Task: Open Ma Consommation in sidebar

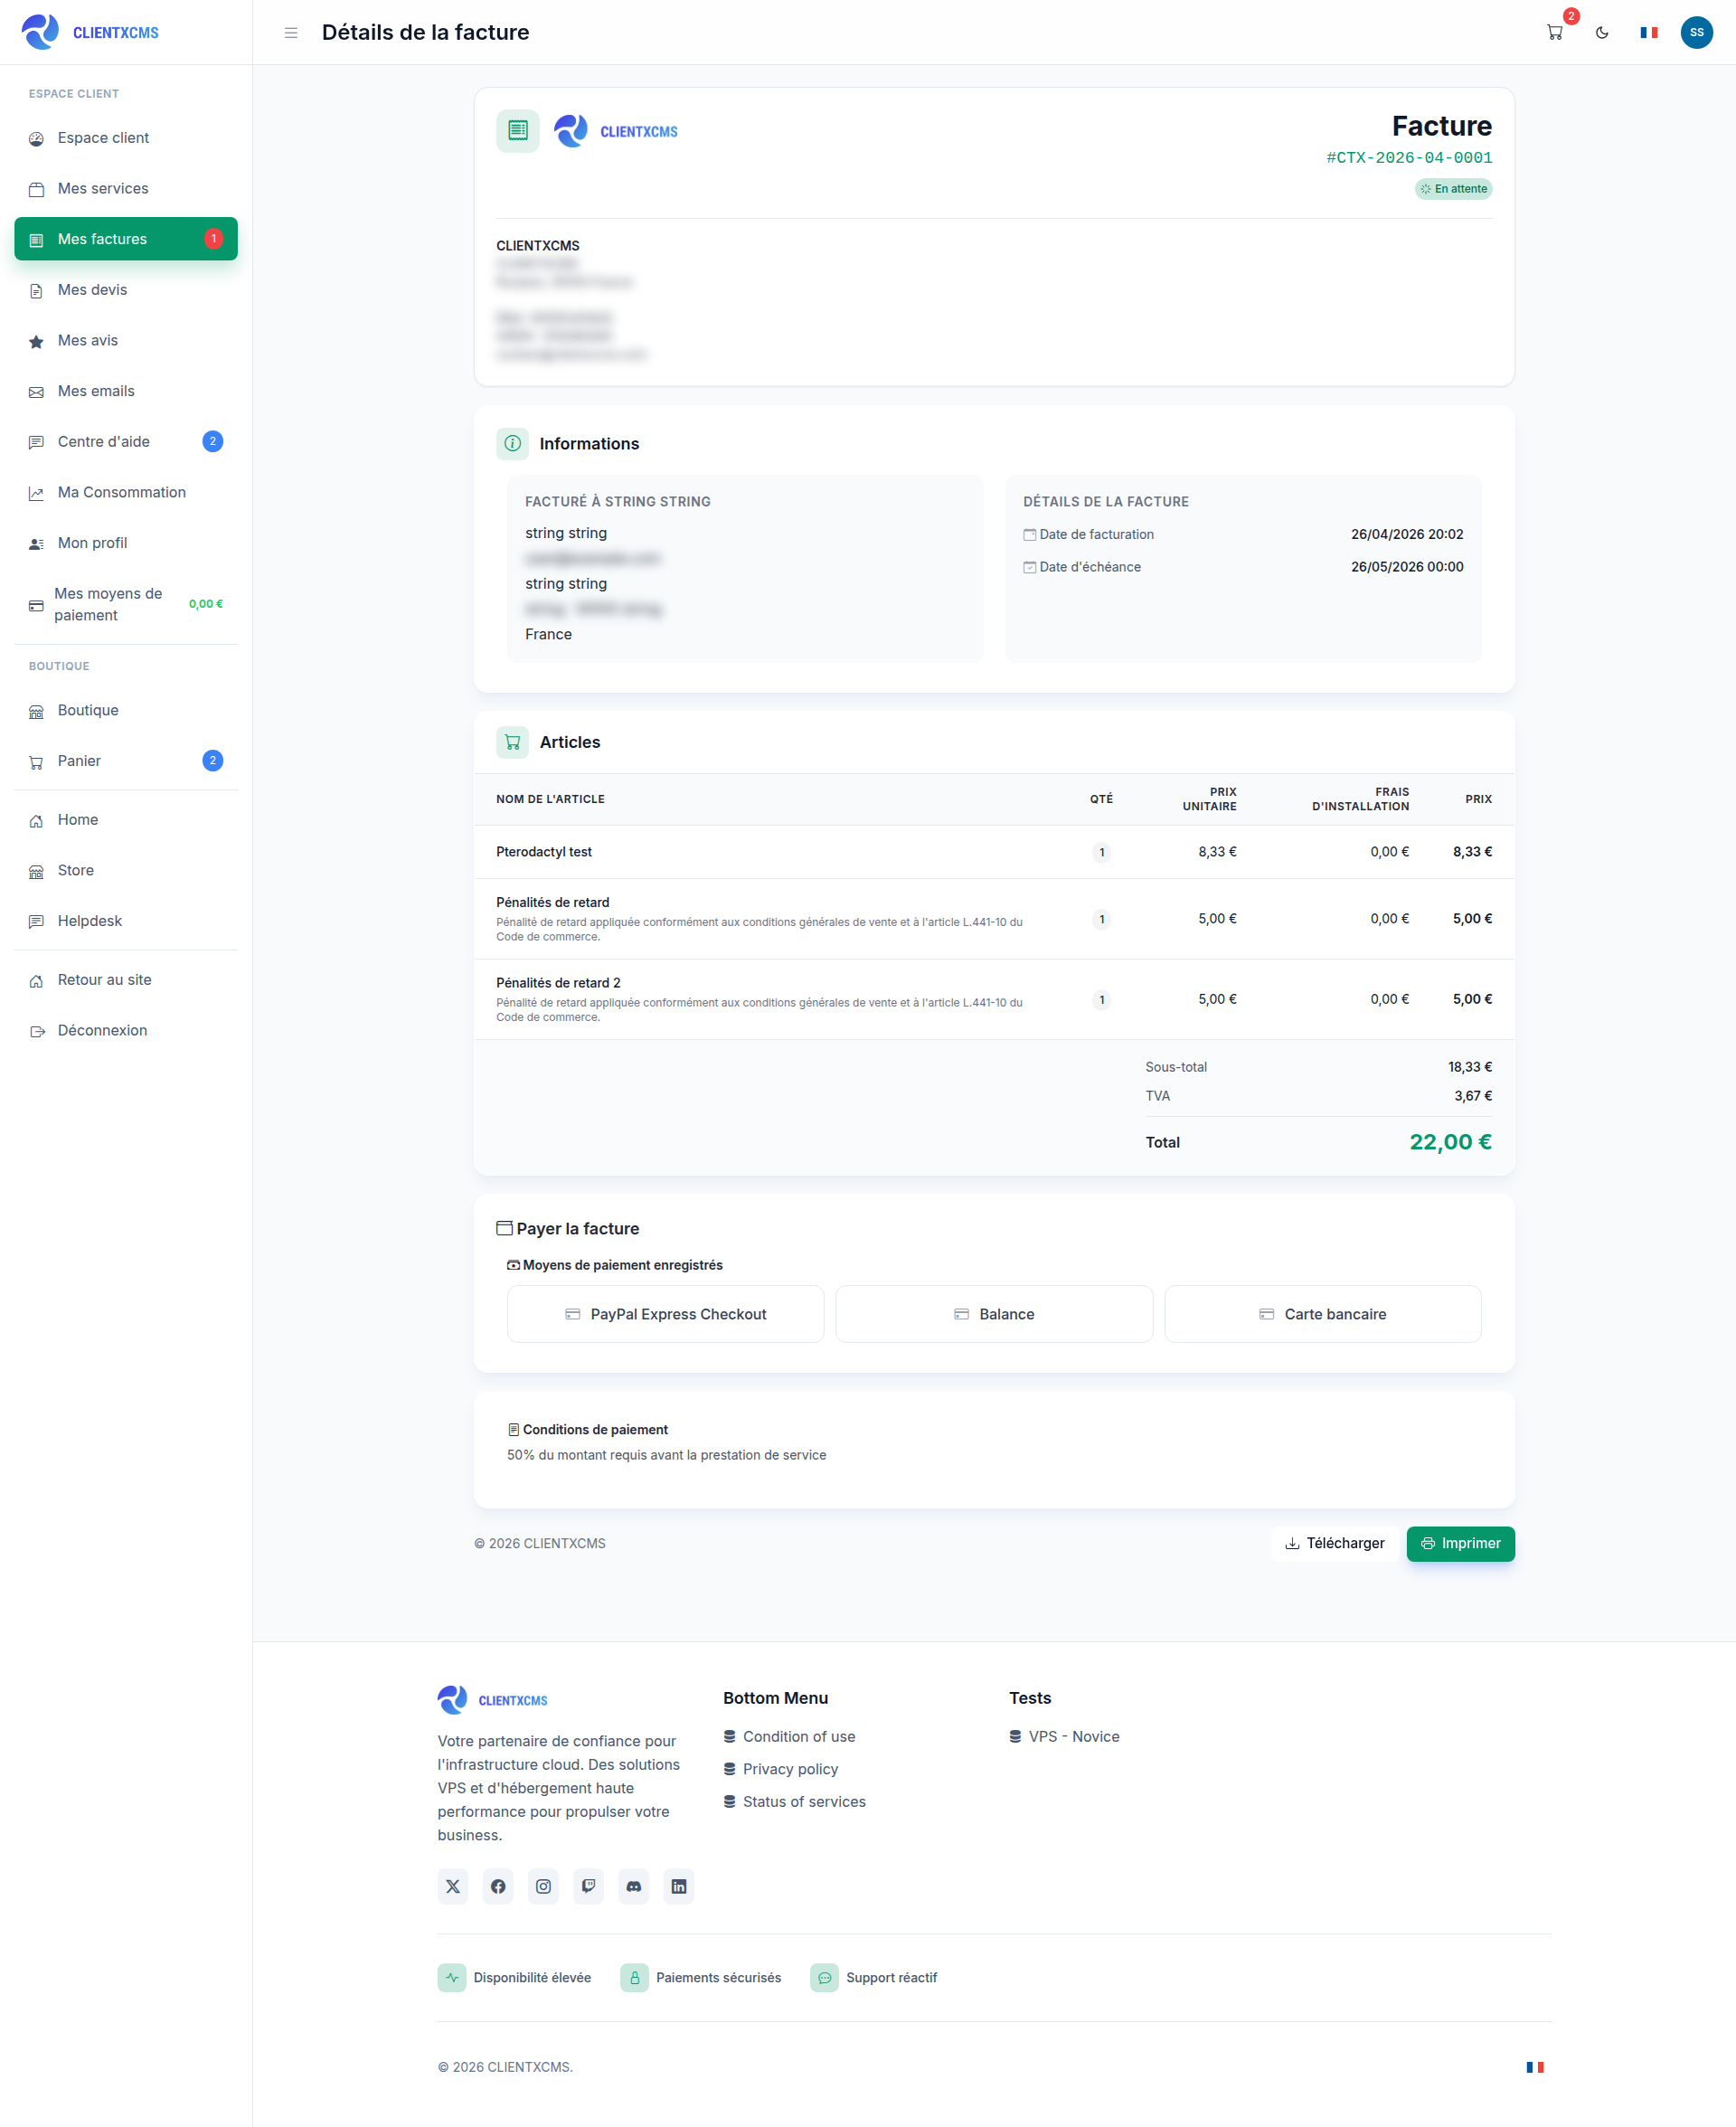Action: coord(126,493)
